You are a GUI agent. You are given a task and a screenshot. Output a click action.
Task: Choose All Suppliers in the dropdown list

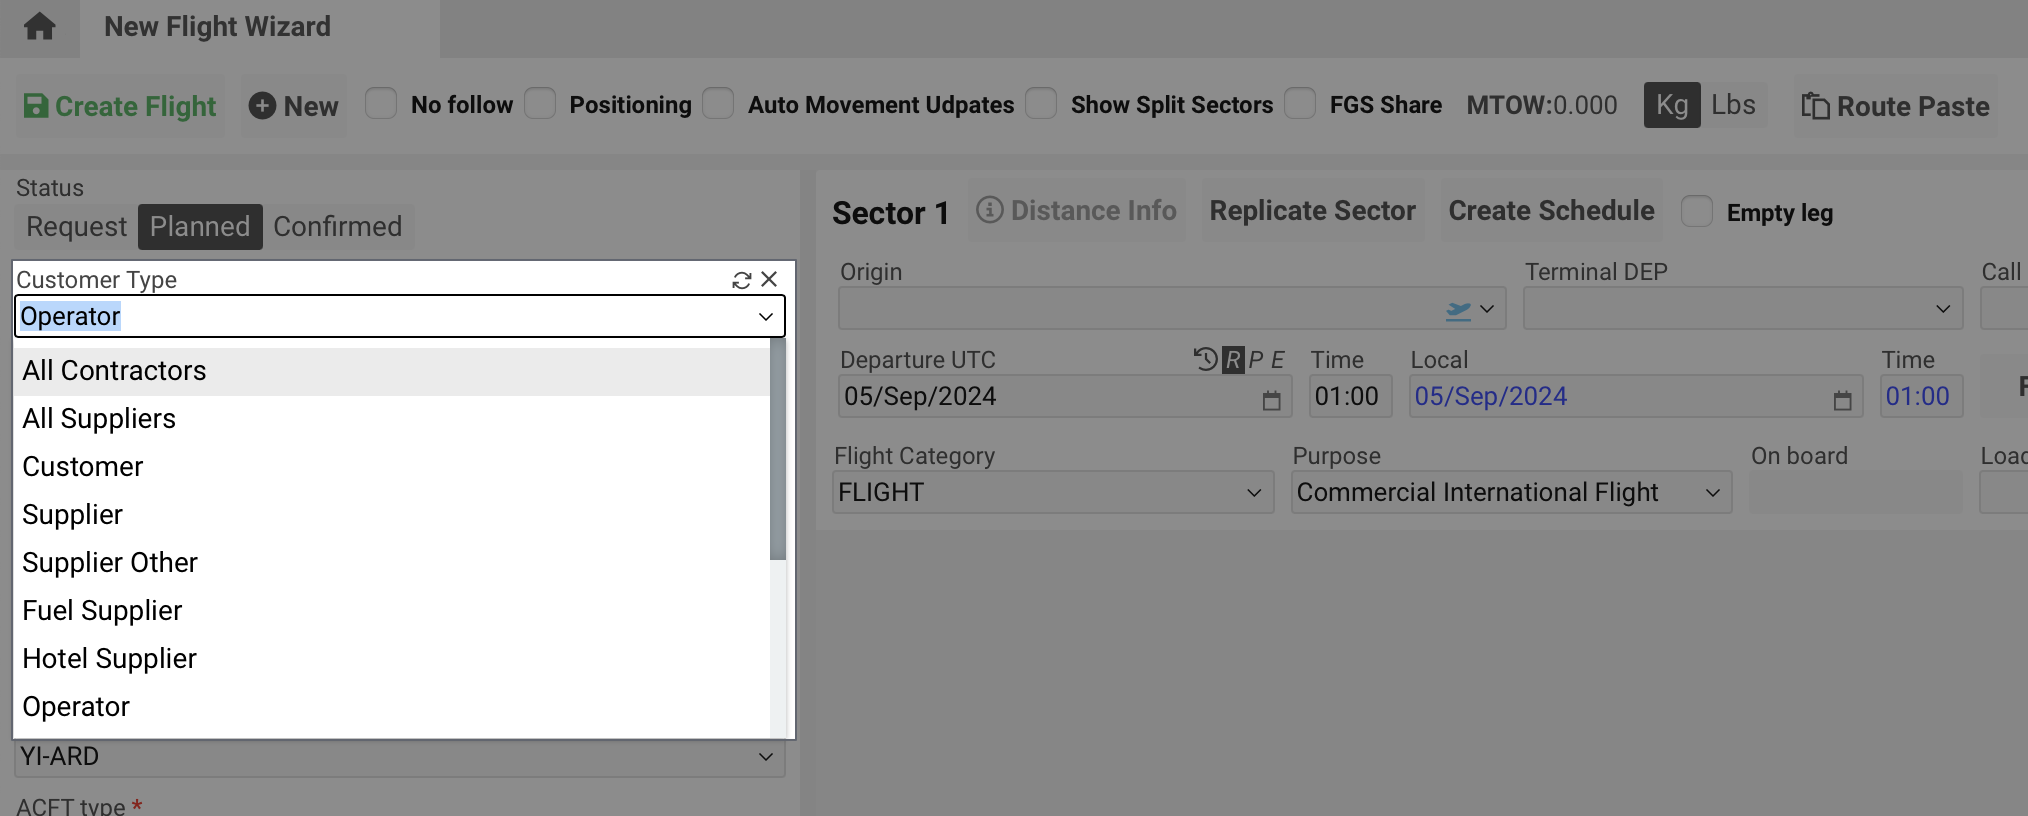99,419
